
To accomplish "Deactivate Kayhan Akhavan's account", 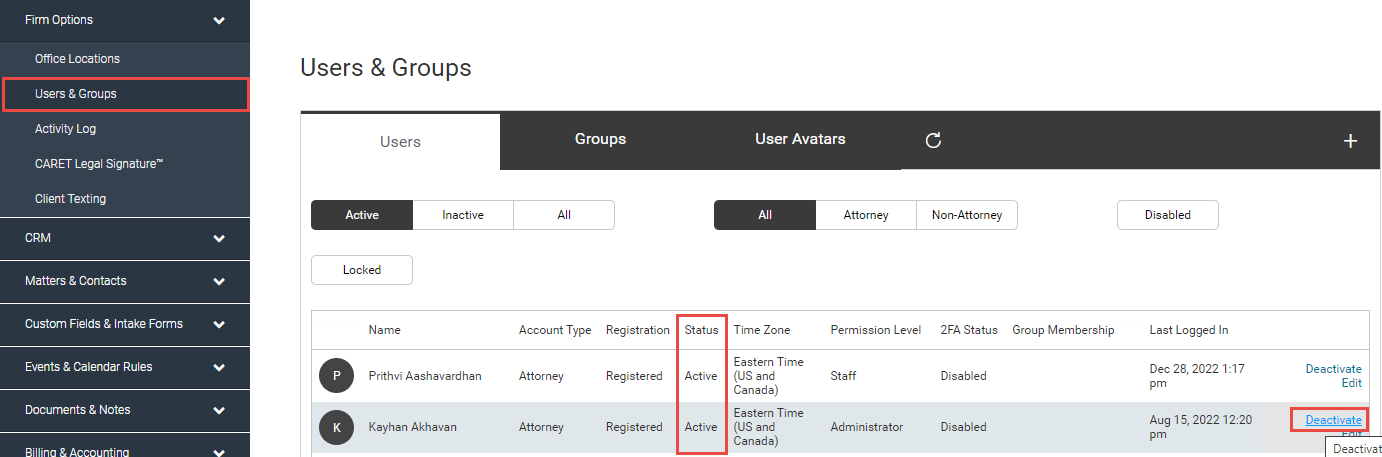I will pyautogui.click(x=1333, y=420).
